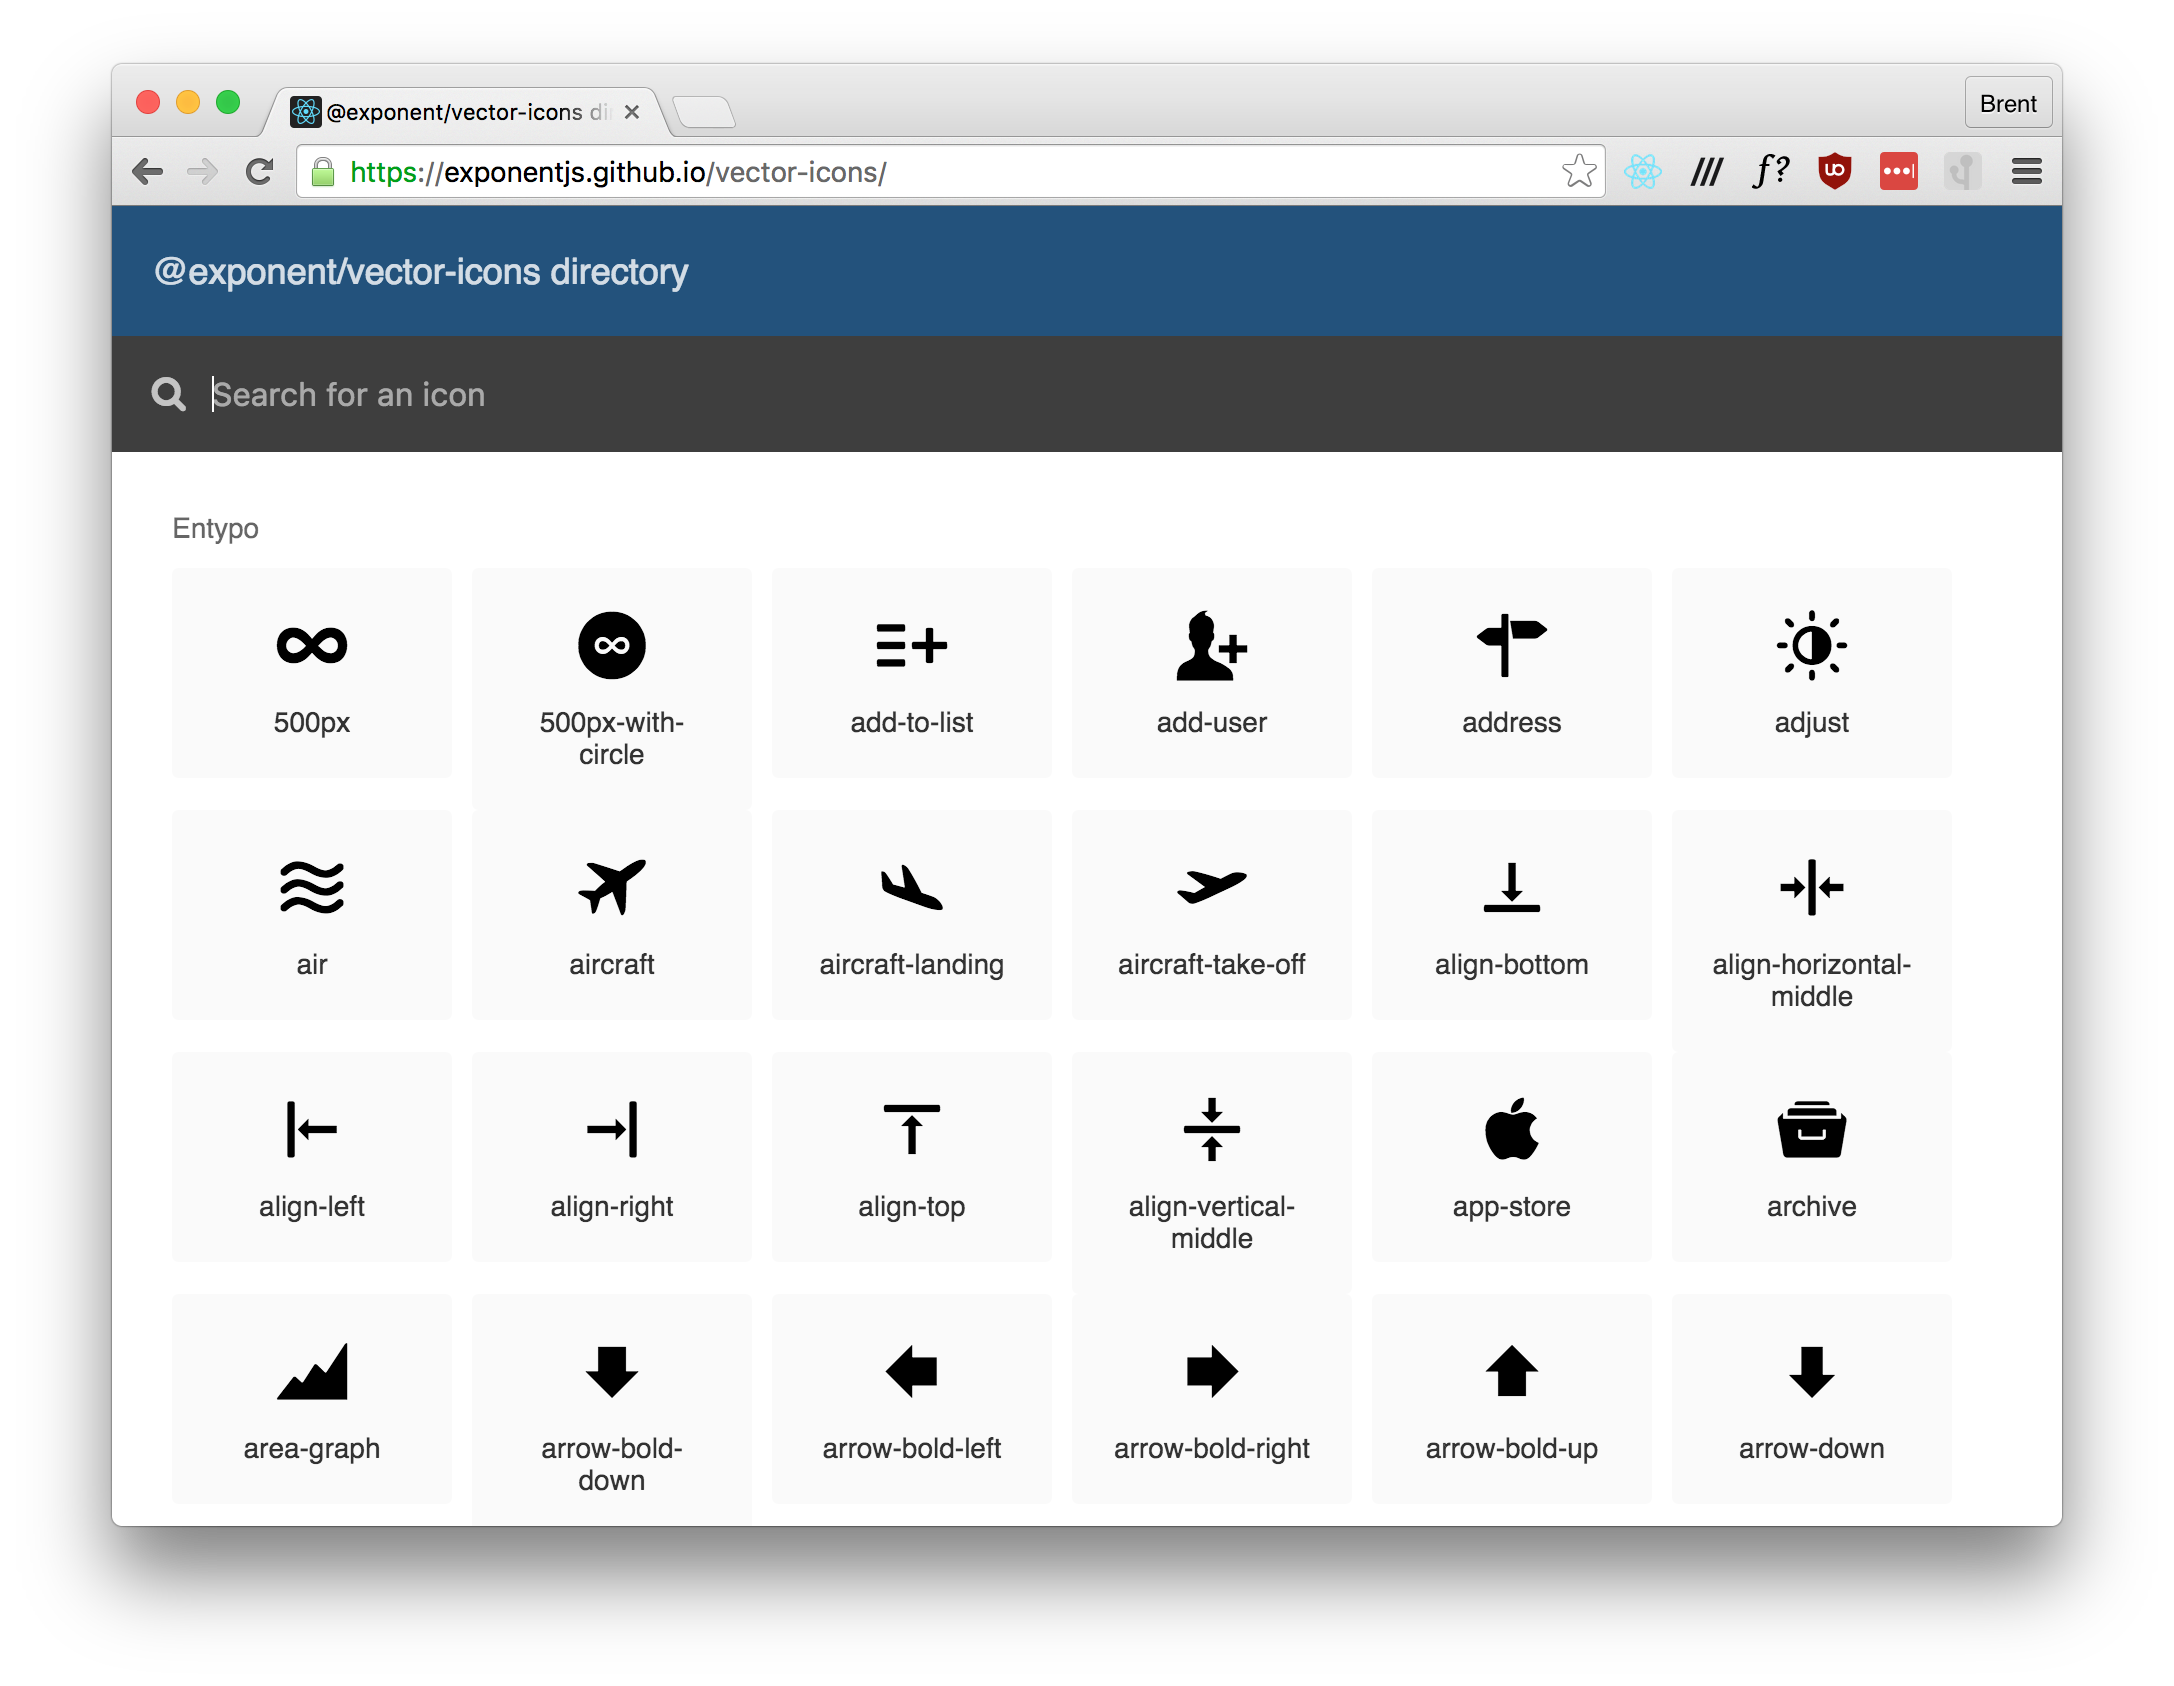Click the align-horizontal-middle icon

[1810, 888]
